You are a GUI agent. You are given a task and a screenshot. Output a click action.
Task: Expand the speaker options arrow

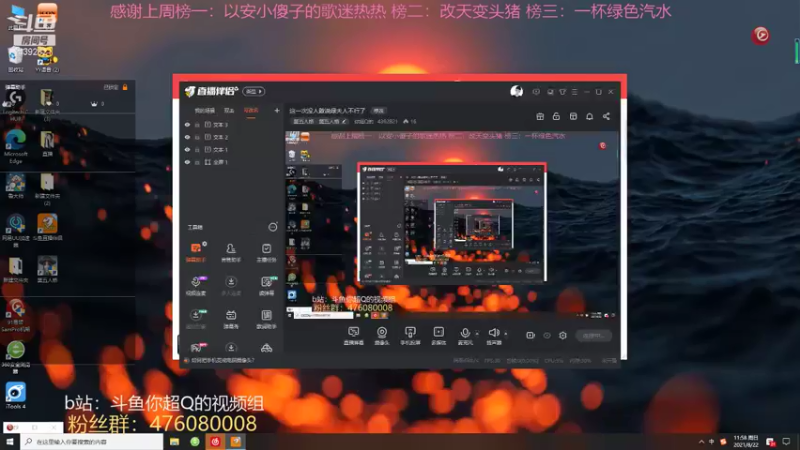tap(506, 333)
